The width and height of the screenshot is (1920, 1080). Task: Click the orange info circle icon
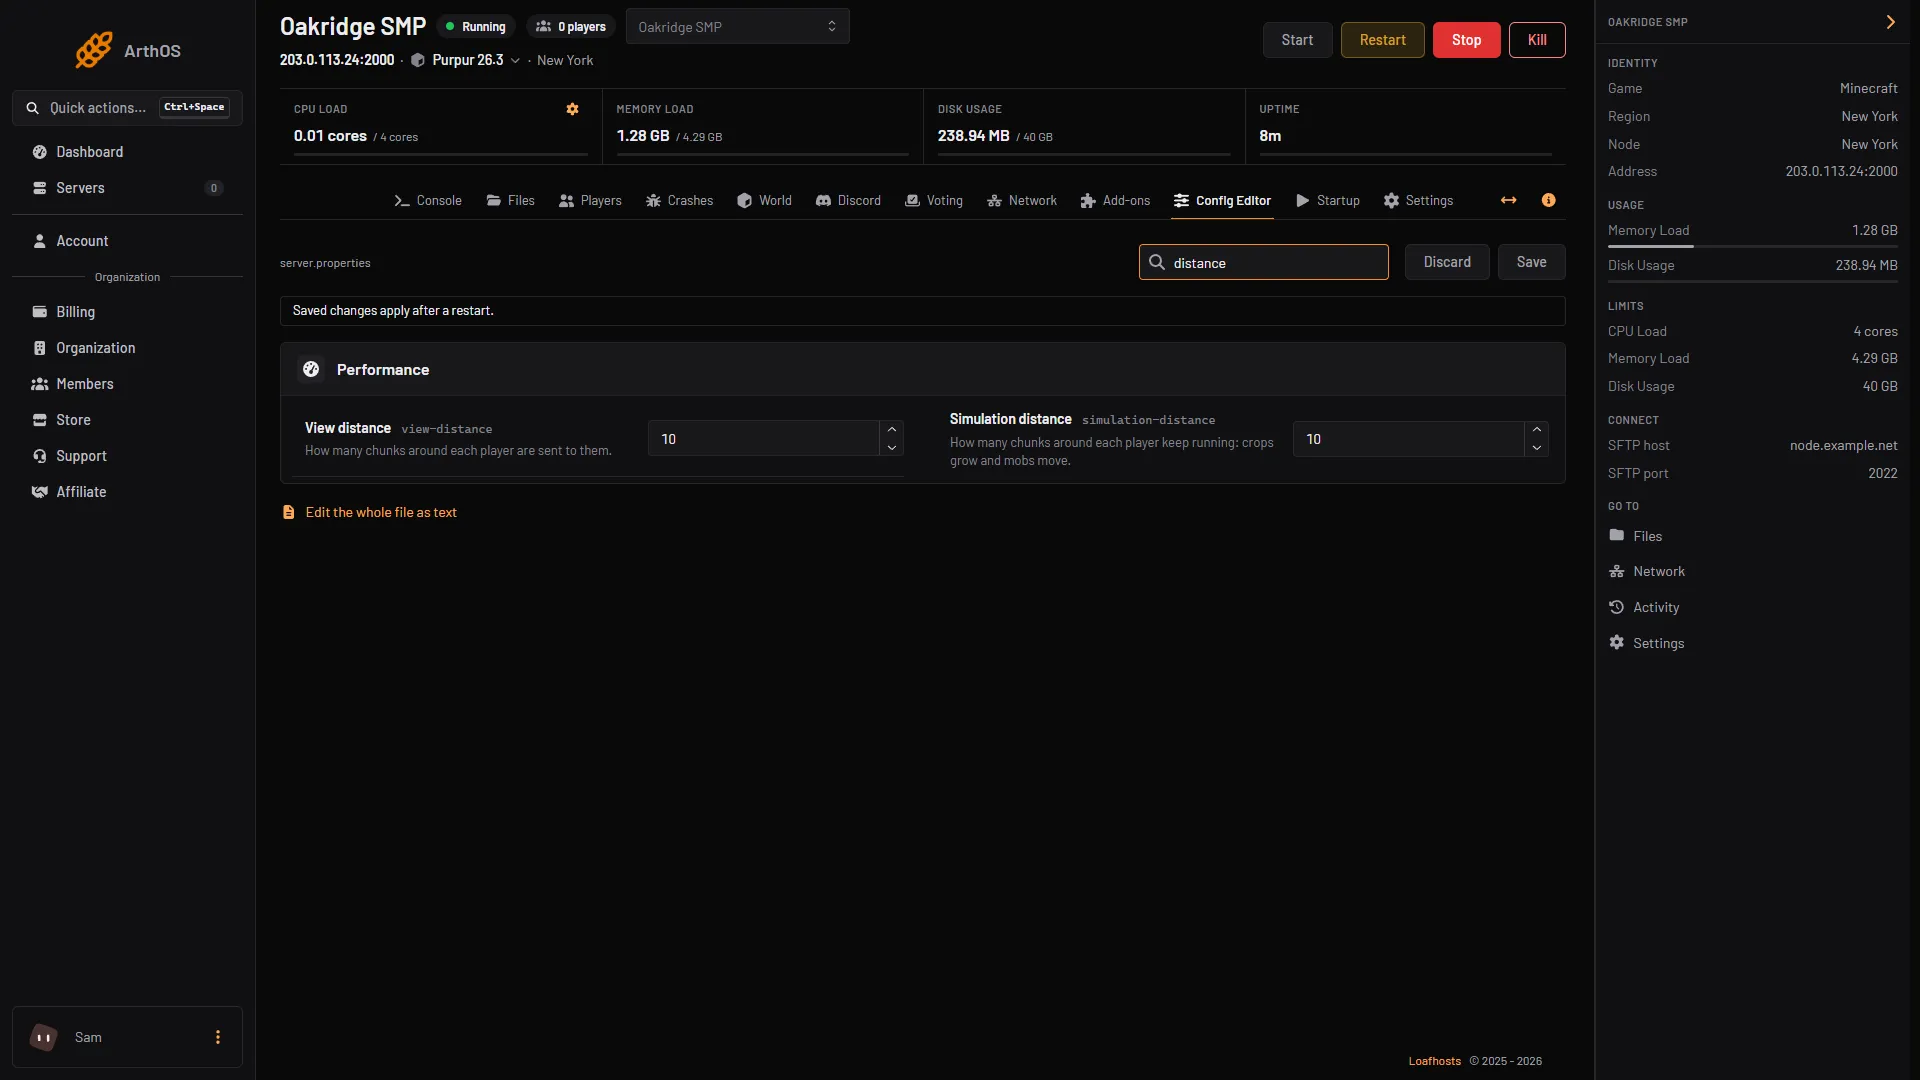pyautogui.click(x=1548, y=200)
